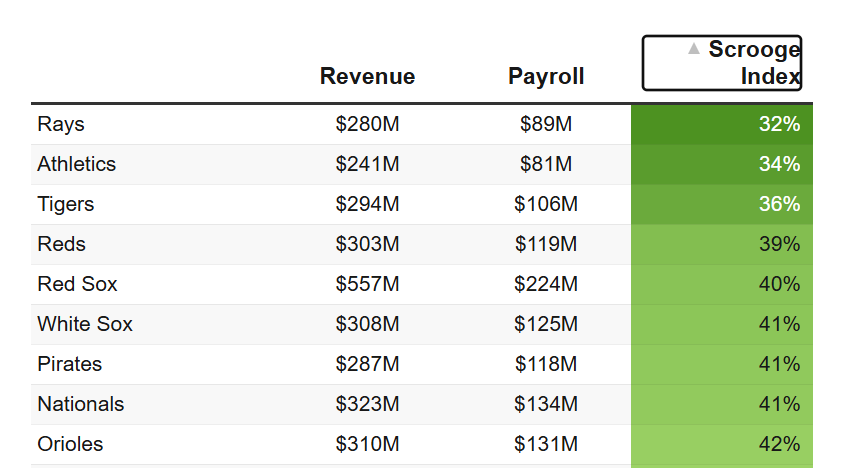Click the Orioles payroll value $131M
The width and height of the screenshot is (848, 468).
[546, 445]
